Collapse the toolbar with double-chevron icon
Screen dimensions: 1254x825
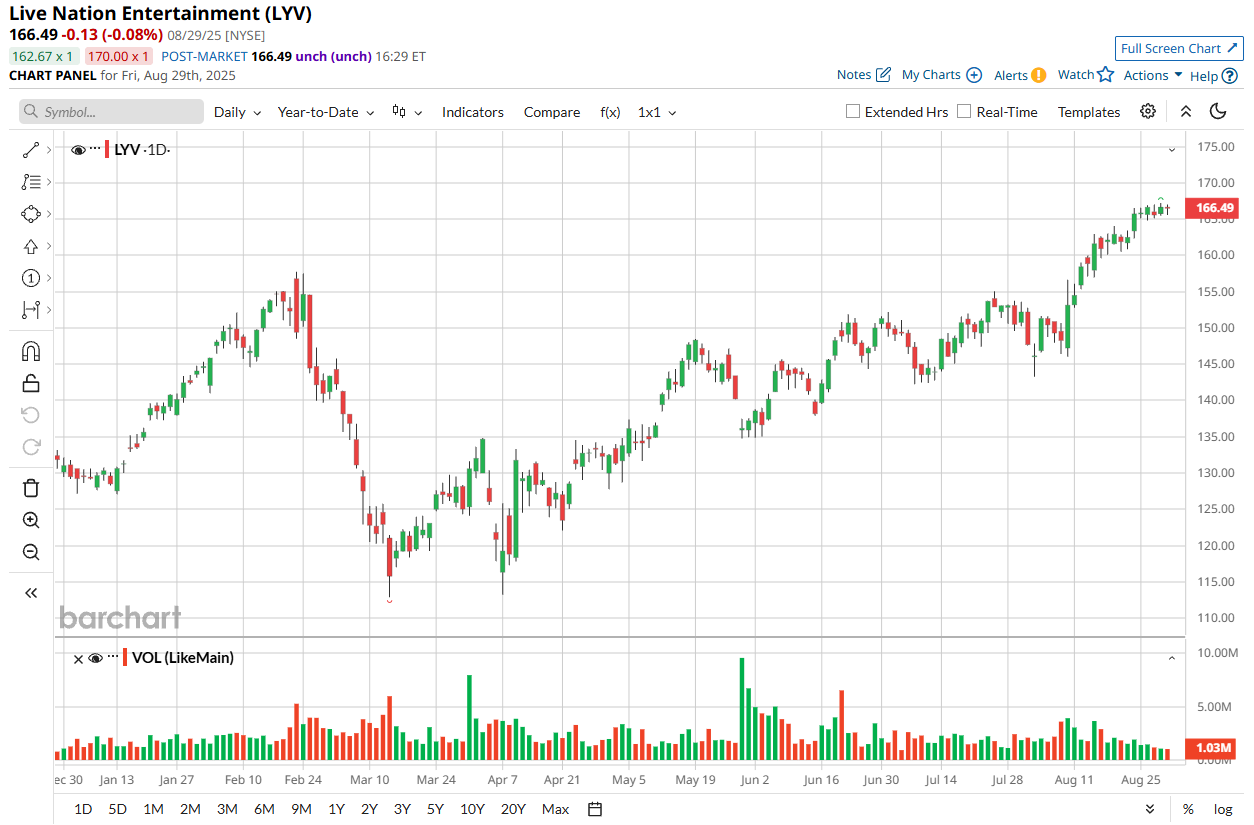click(1186, 112)
